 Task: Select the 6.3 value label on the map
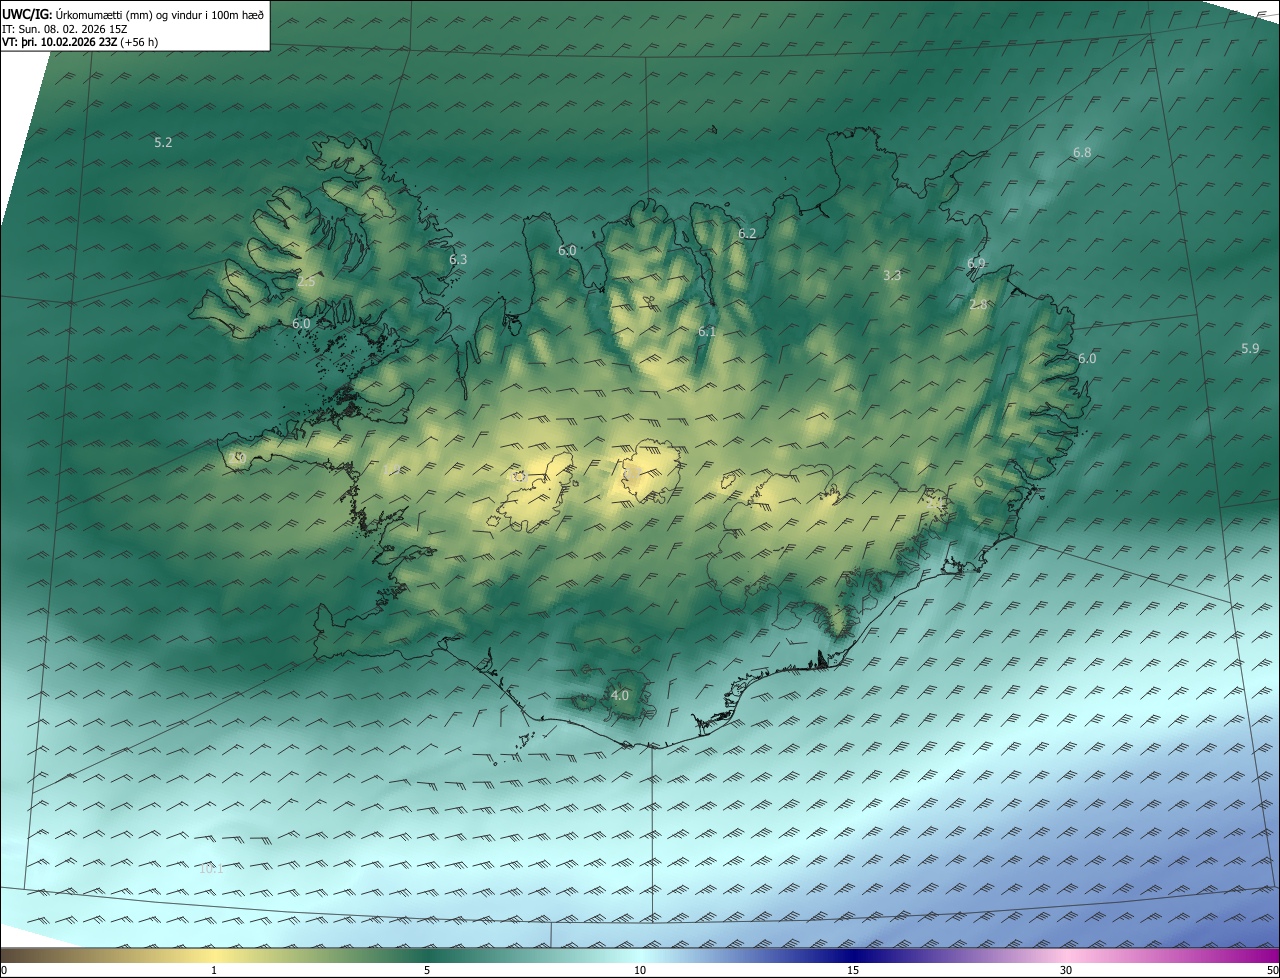tap(458, 259)
